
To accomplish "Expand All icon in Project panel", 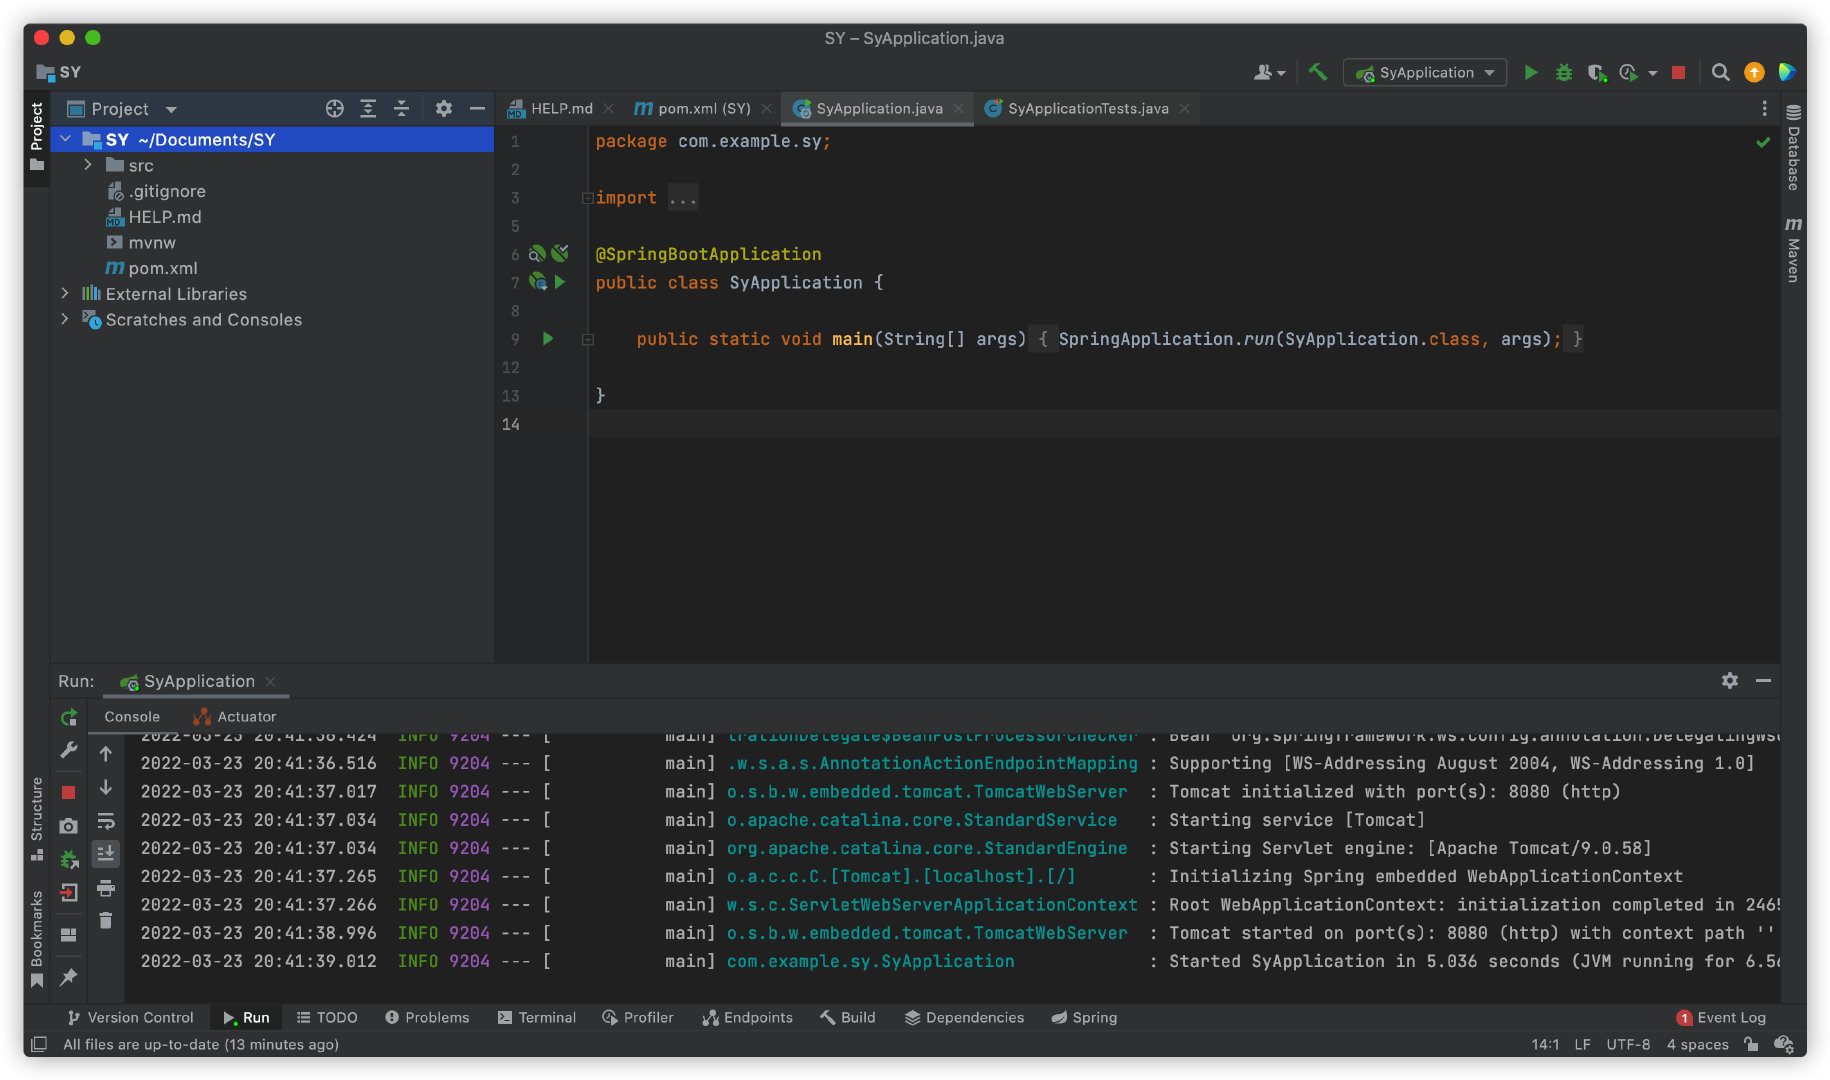I will point(368,109).
